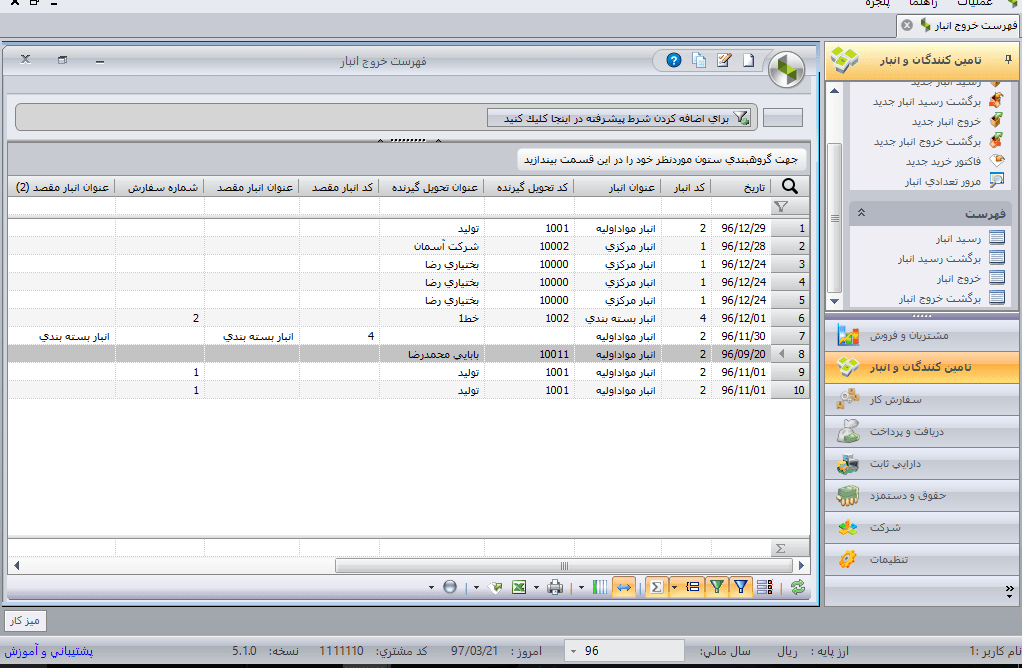
Task: Open the پنجره menu
Action: [x=877, y=3]
